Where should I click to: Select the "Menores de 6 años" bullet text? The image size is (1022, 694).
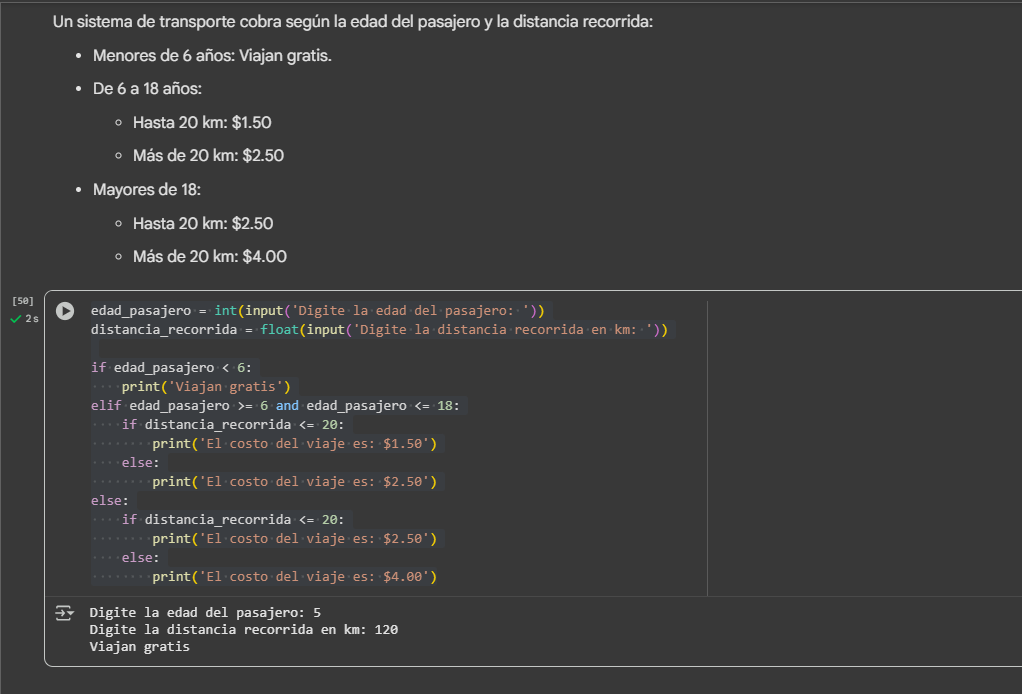point(212,55)
